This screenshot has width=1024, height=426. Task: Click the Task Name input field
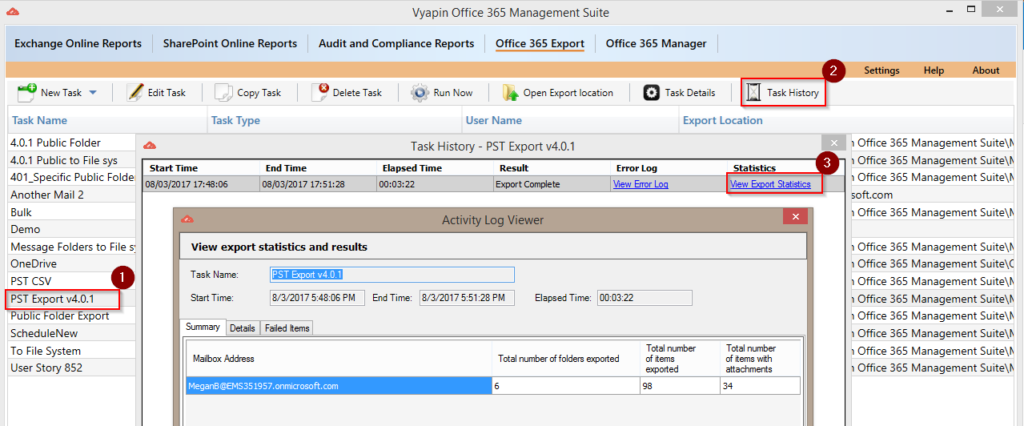pos(392,274)
